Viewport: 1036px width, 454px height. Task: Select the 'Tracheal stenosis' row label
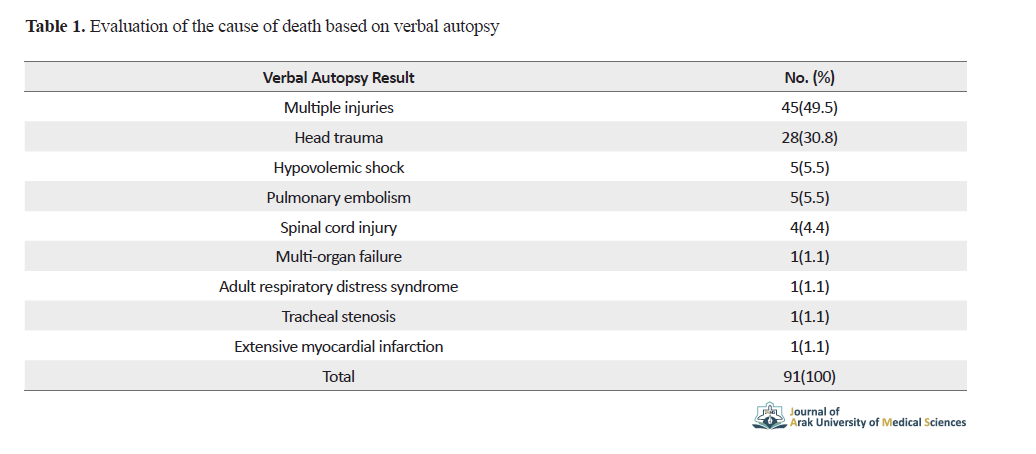338,317
